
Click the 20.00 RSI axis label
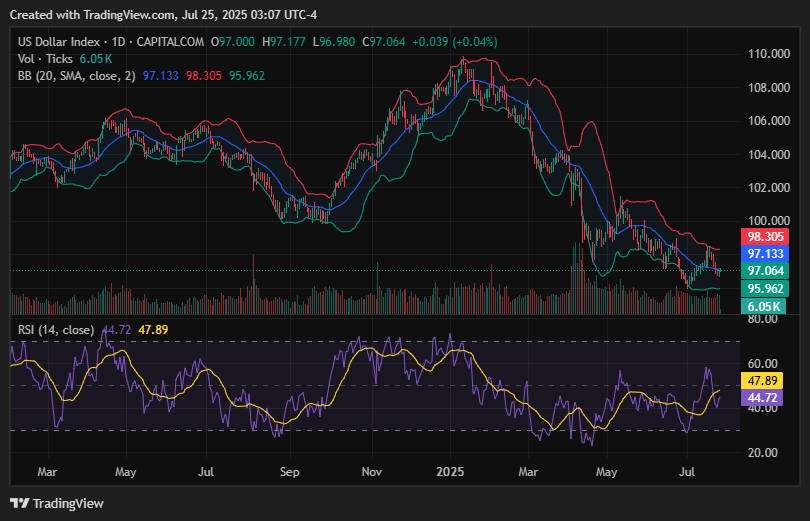pyautogui.click(x=762, y=453)
